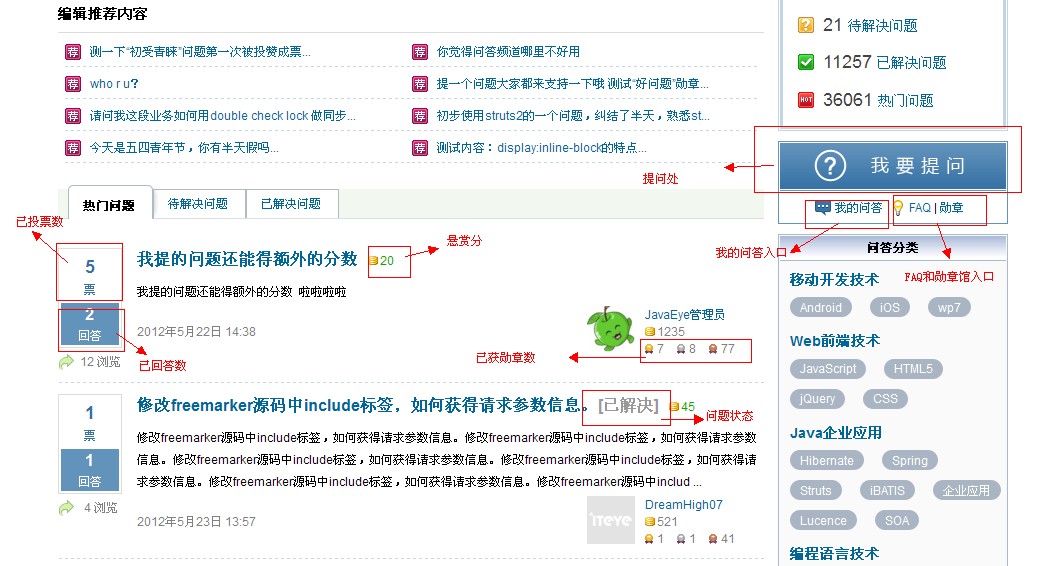The image size is (1042, 566).
Task: Click the green arrow icon next to 4 浏览
Action: (x=66, y=508)
